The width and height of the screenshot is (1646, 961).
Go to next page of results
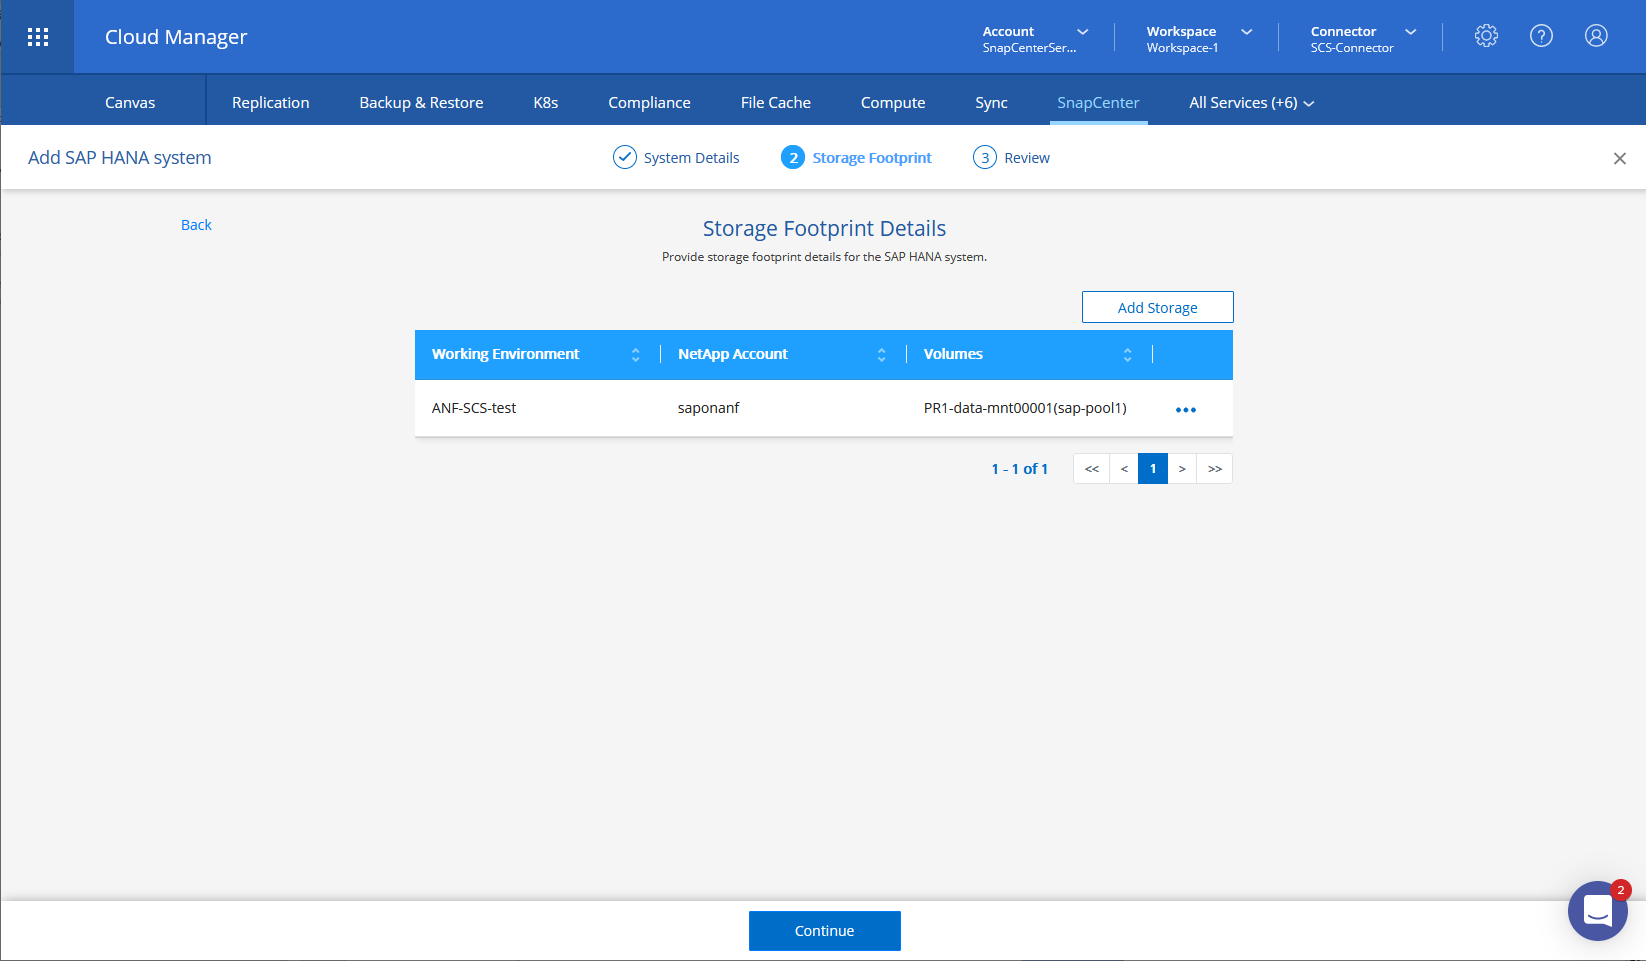tap(1182, 469)
